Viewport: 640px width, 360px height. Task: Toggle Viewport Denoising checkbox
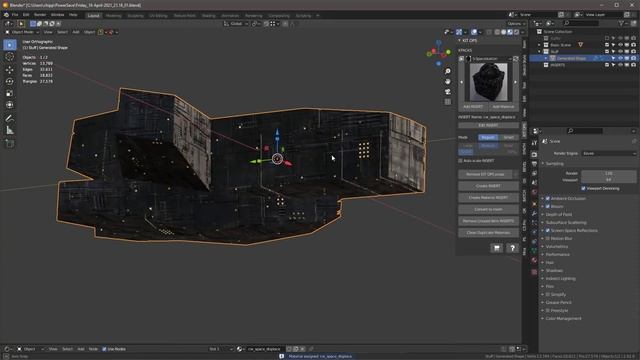point(583,189)
